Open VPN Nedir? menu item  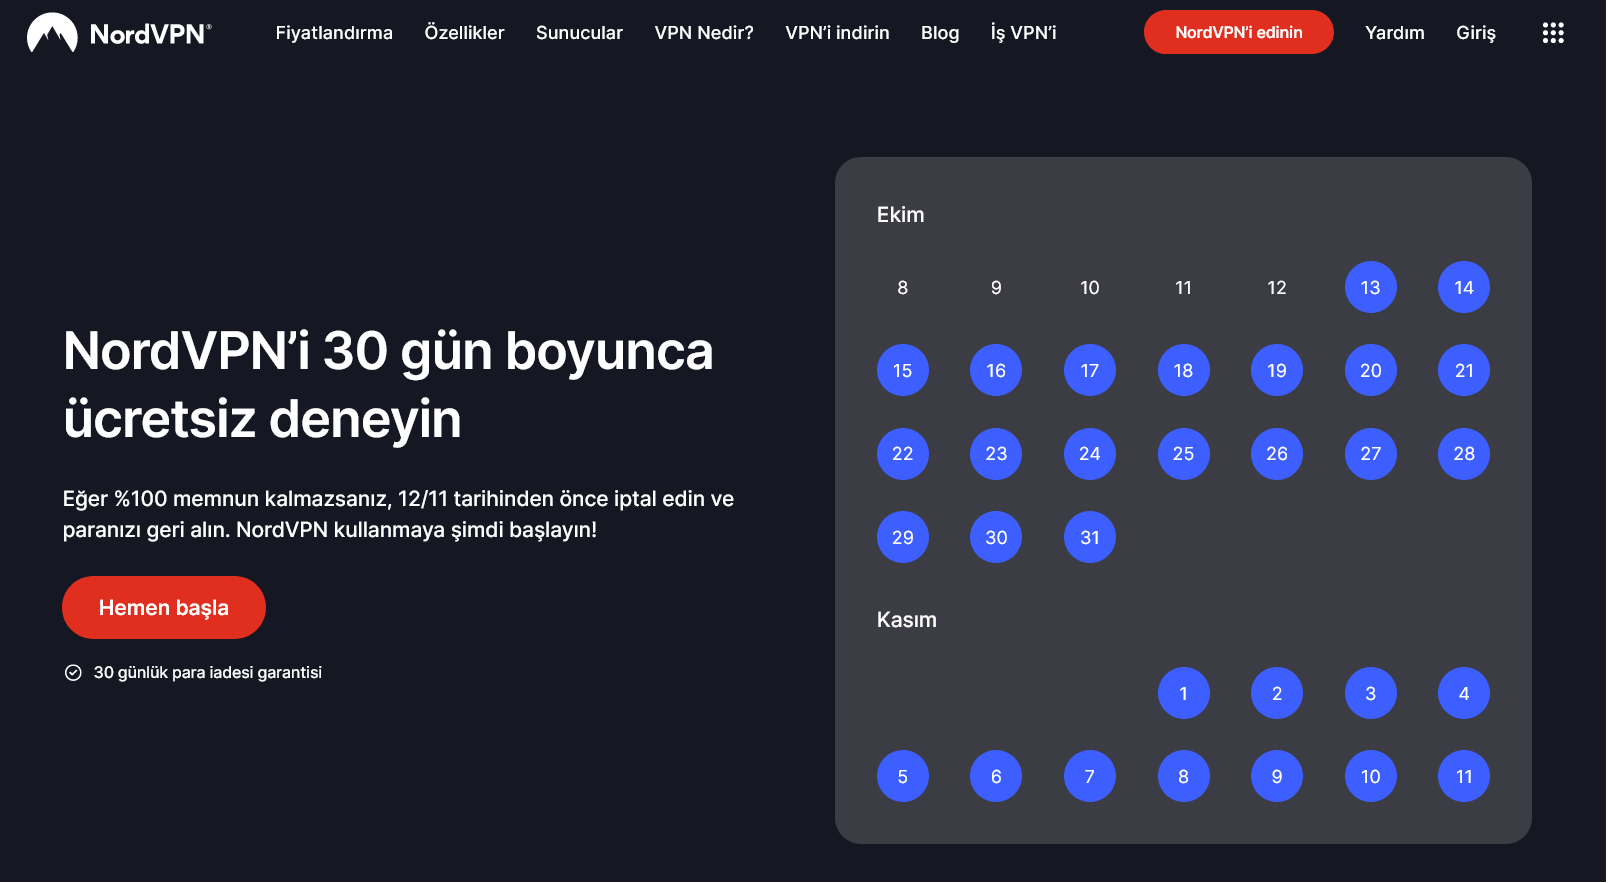pos(704,33)
